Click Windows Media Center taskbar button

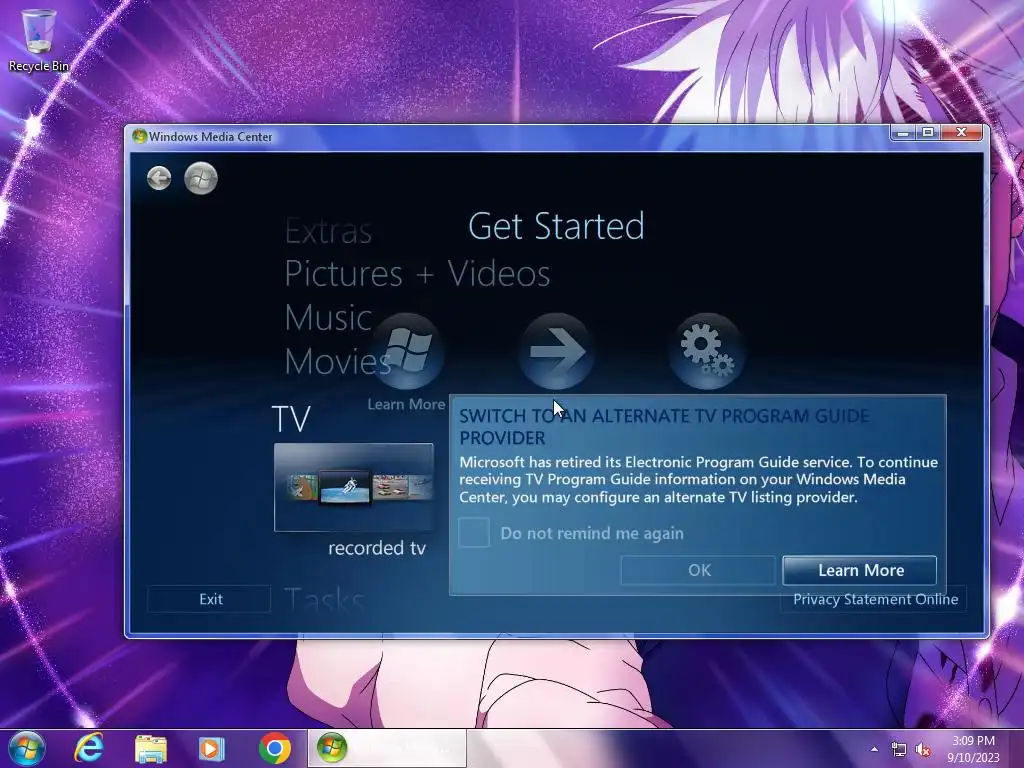[x=387, y=748]
